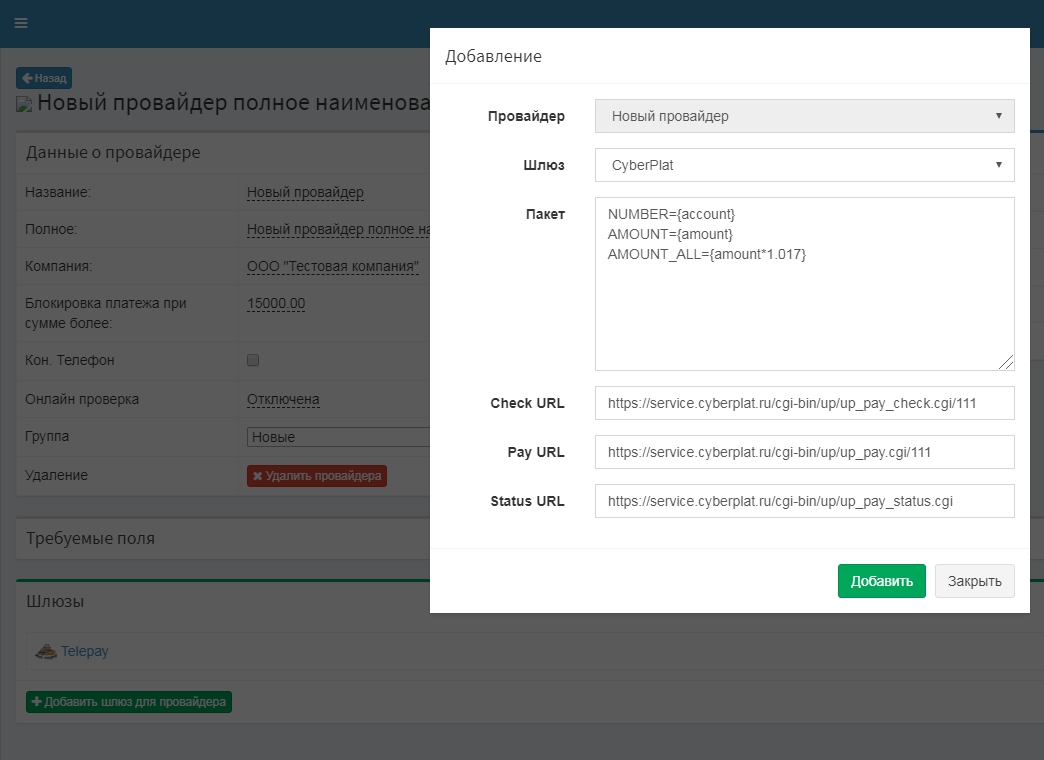
Task: Click Добавить шлюз для провайдера button
Action: 129,702
